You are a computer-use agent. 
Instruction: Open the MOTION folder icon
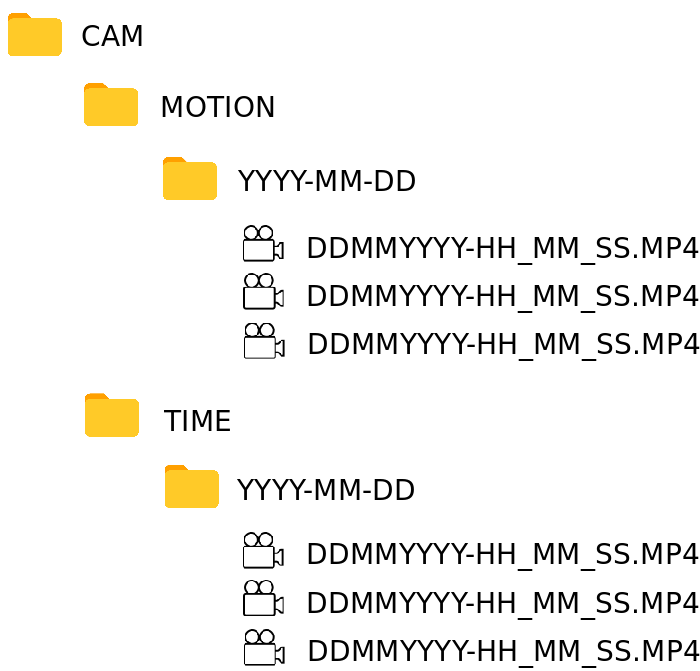click(111, 104)
